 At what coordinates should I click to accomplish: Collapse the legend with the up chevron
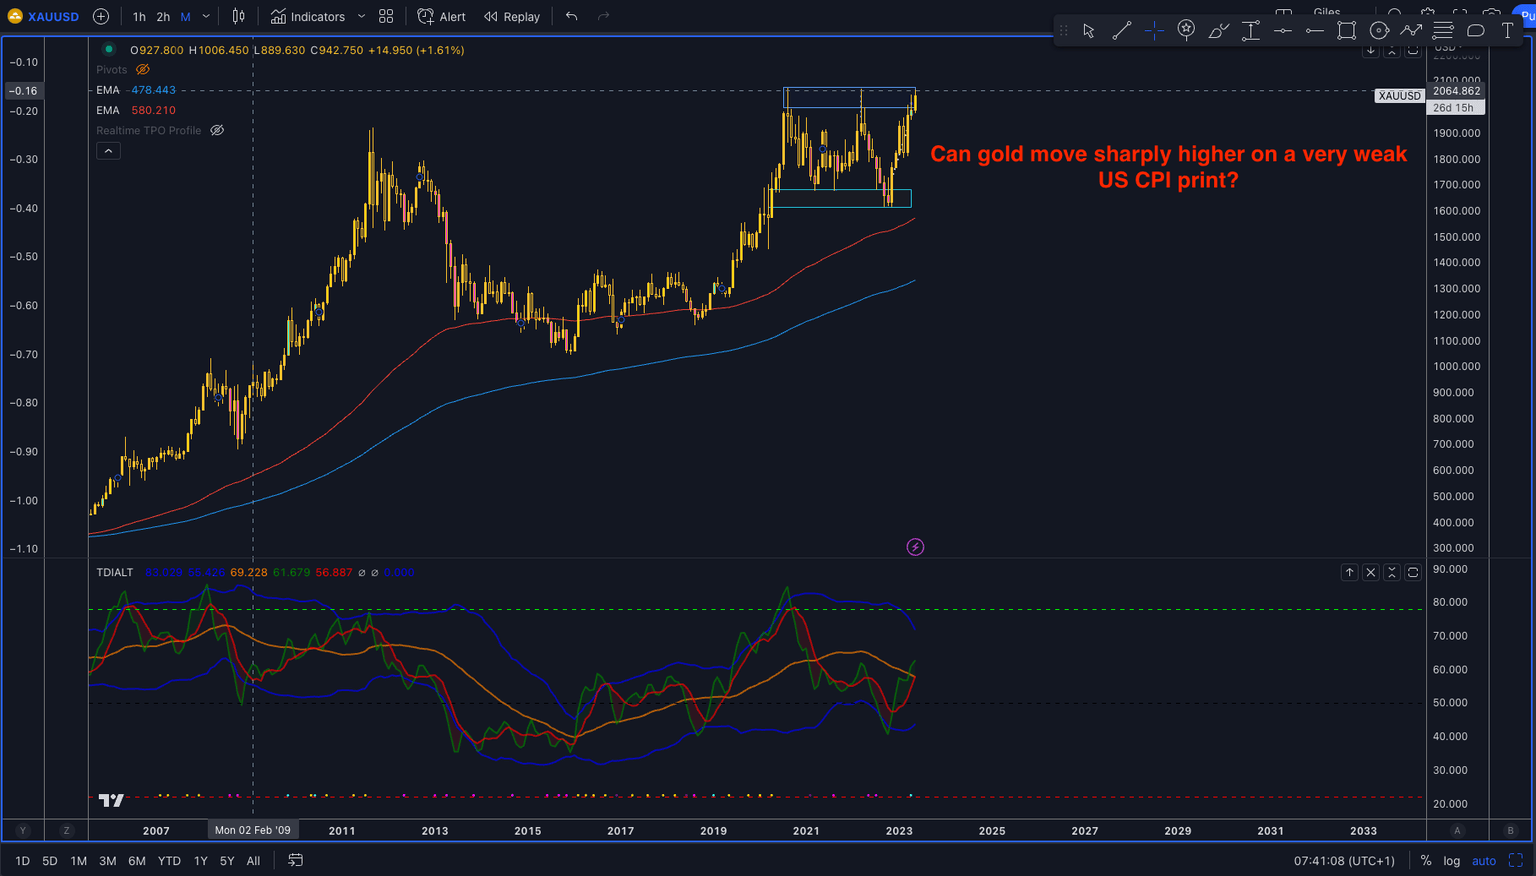(108, 150)
